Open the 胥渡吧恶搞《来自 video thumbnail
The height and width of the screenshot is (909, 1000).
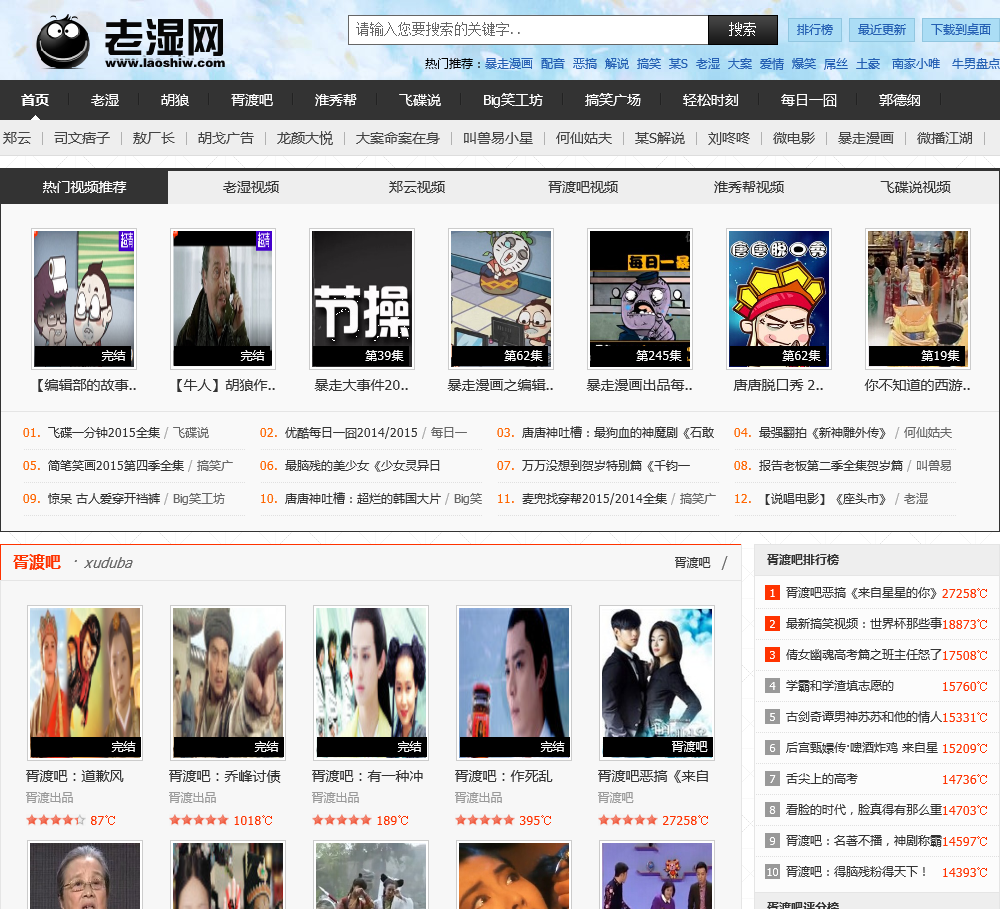(x=657, y=683)
